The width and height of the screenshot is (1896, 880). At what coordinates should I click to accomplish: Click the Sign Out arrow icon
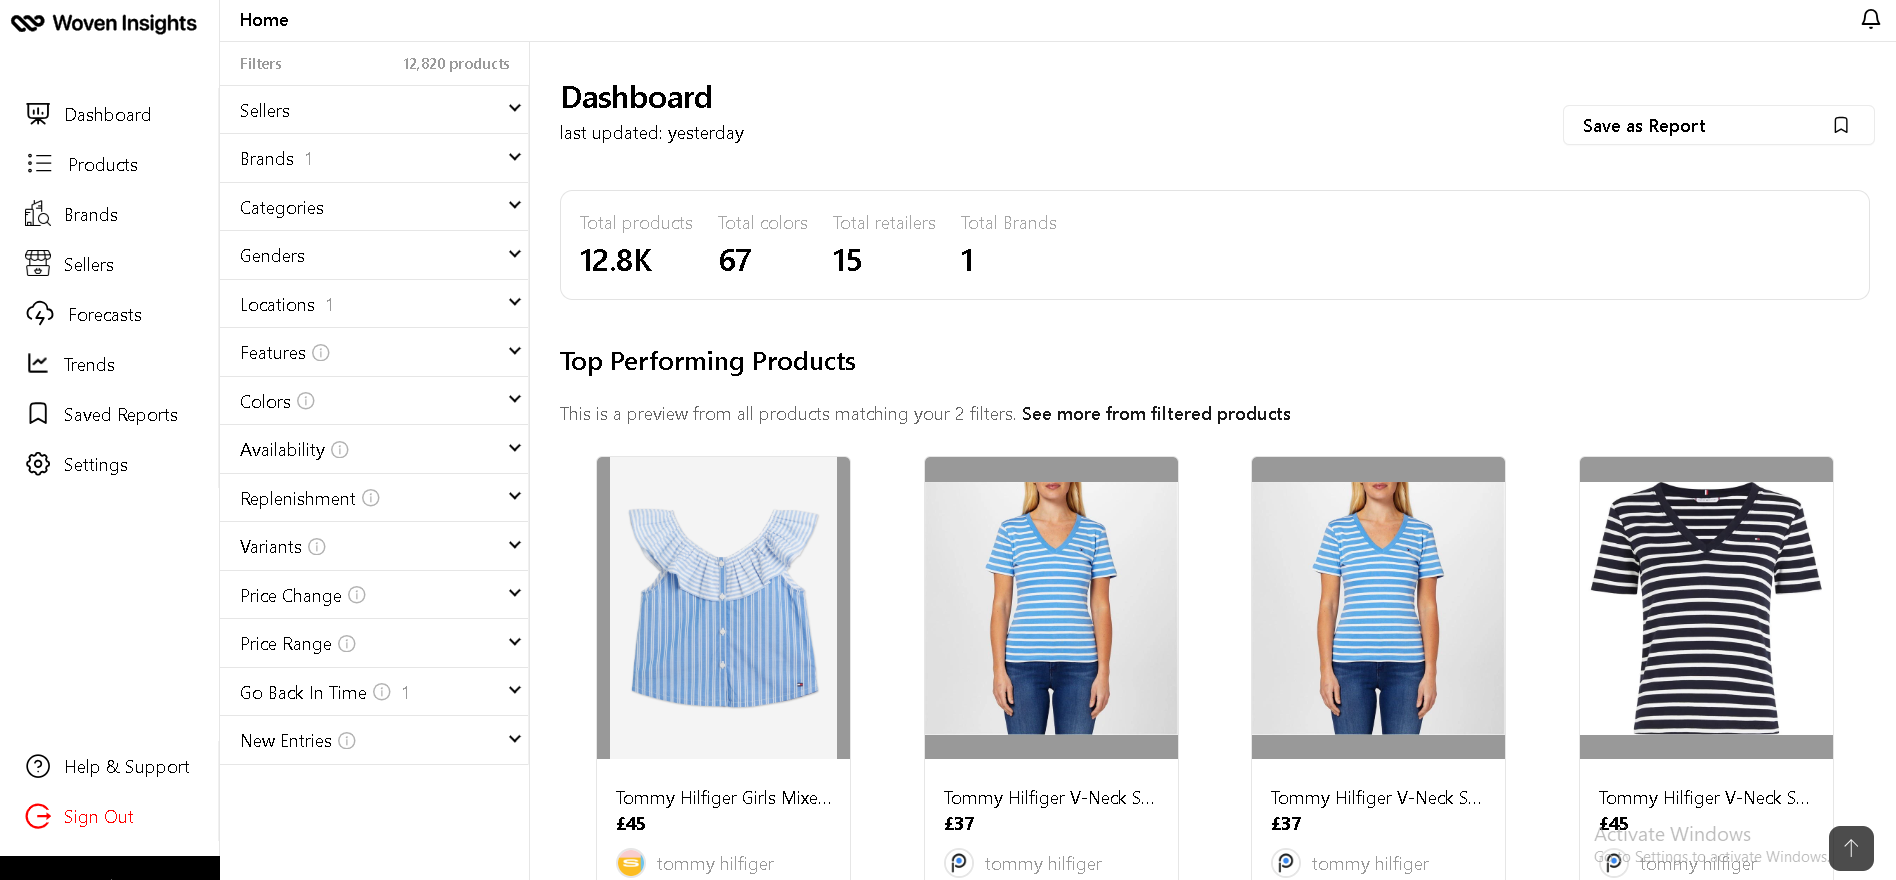38,816
